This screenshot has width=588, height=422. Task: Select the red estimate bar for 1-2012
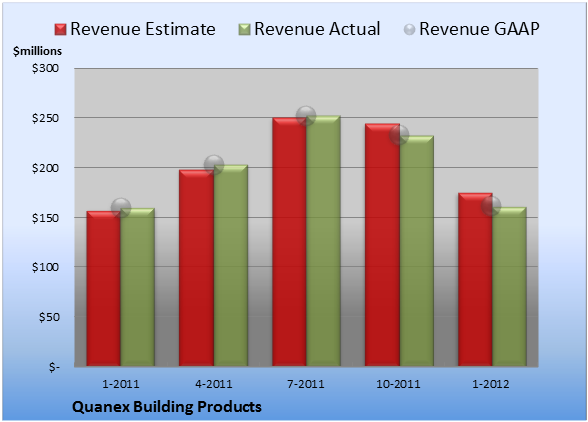click(x=475, y=279)
